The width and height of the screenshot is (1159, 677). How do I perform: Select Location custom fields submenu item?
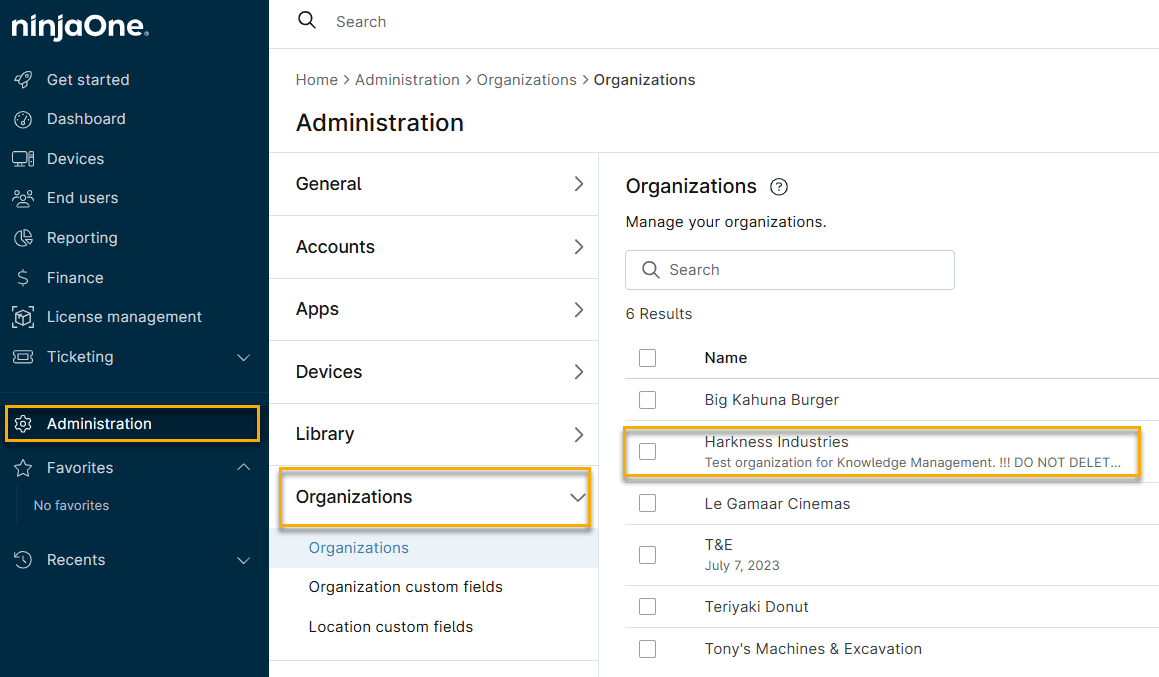click(x=390, y=627)
